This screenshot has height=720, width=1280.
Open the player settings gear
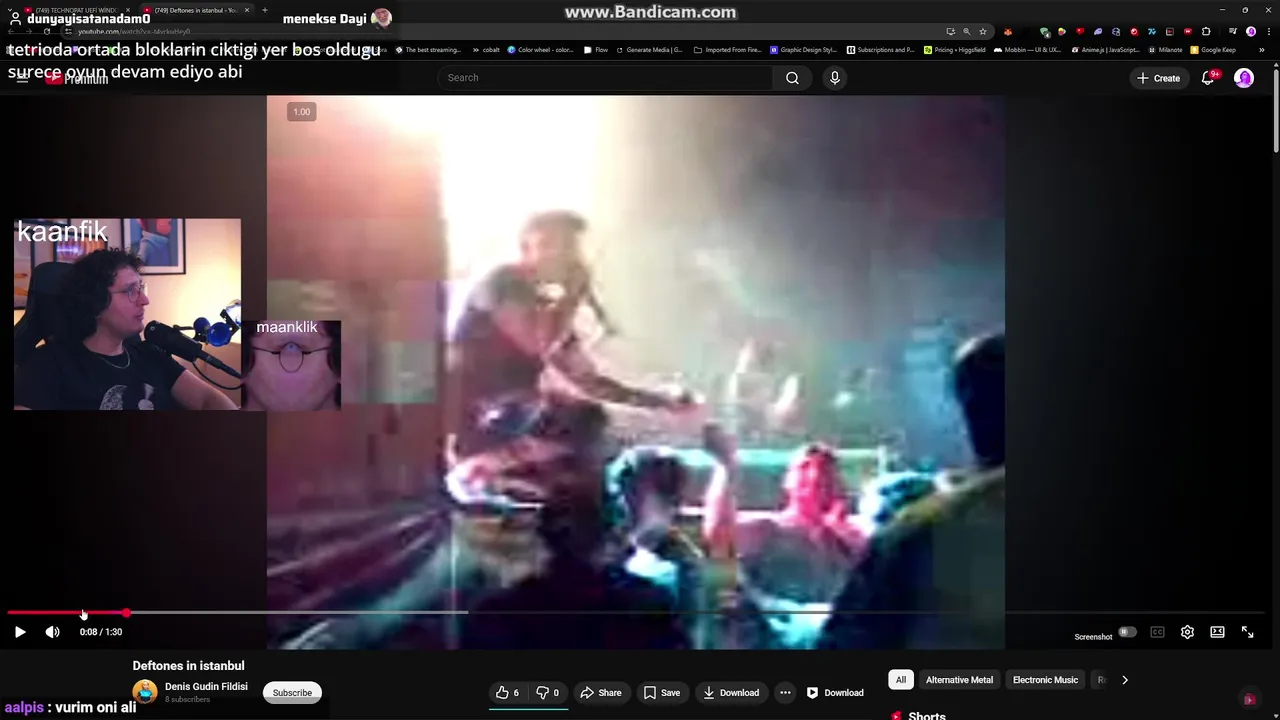(x=1187, y=632)
